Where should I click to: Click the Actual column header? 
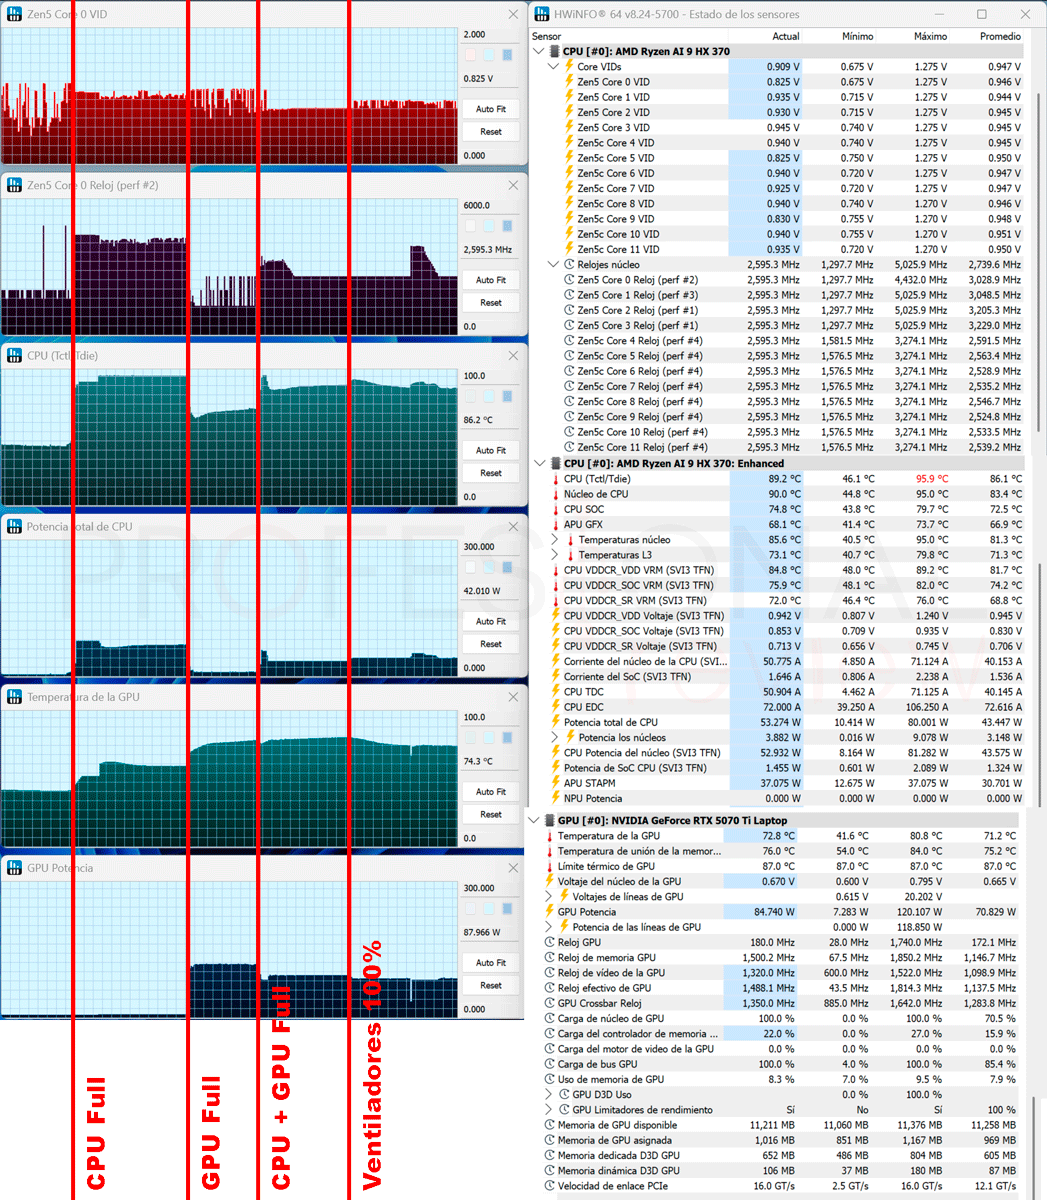pyautogui.click(x=786, y=36)
